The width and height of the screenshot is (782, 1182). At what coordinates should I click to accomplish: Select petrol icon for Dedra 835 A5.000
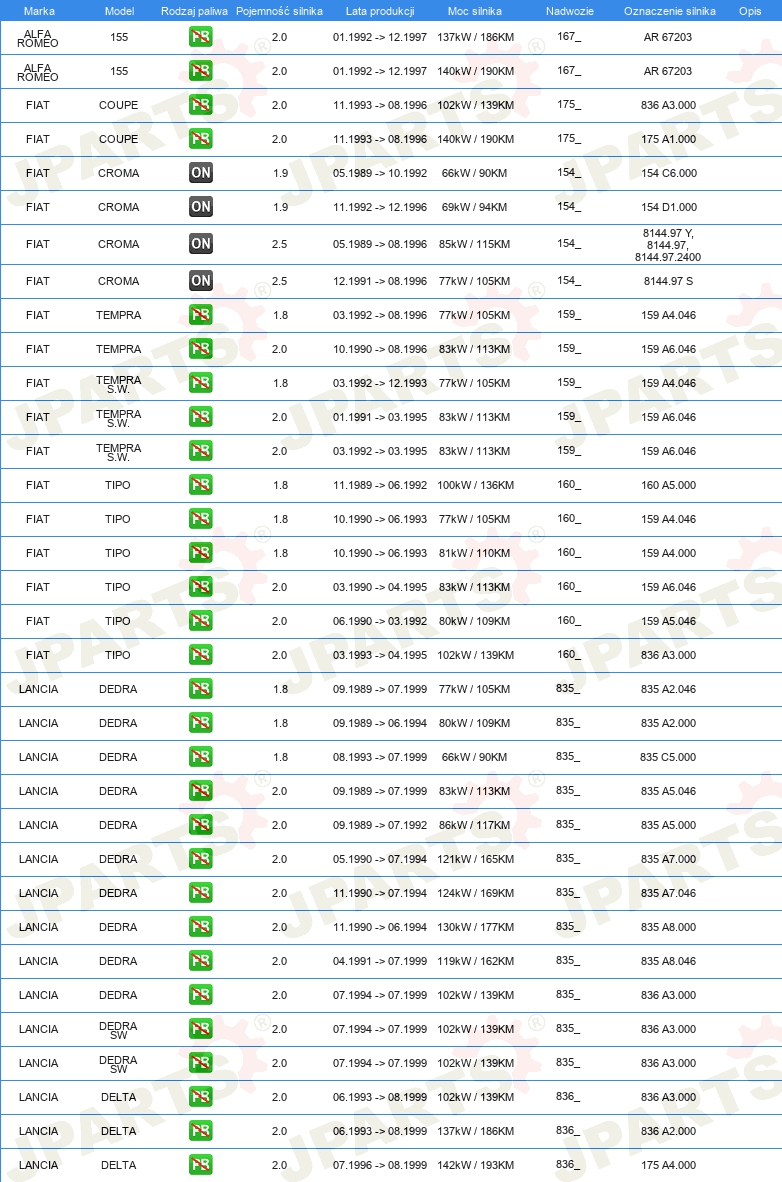201,825
